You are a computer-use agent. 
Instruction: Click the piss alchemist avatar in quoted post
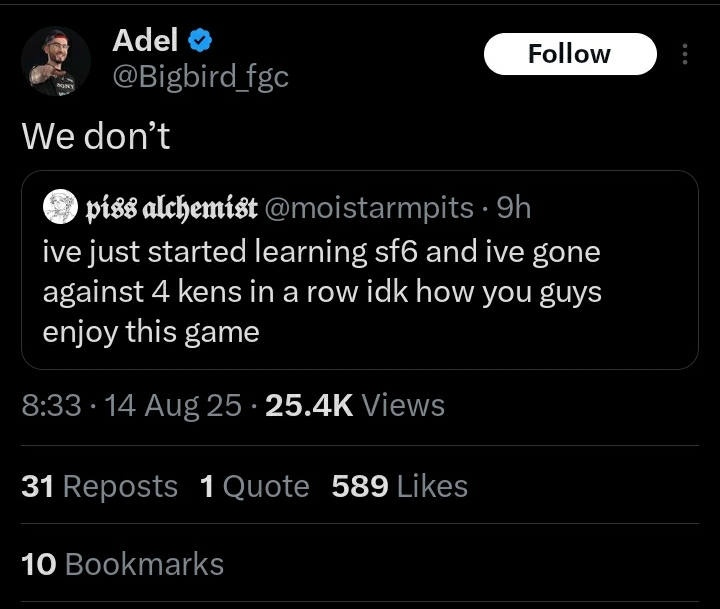60,207
